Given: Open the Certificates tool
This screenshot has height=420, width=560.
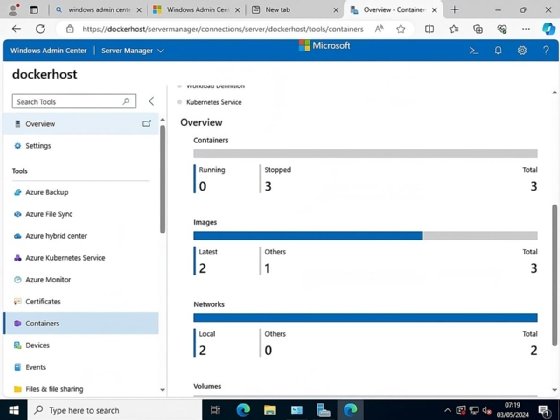Looking at the screenshot, I should coord(81,301).
